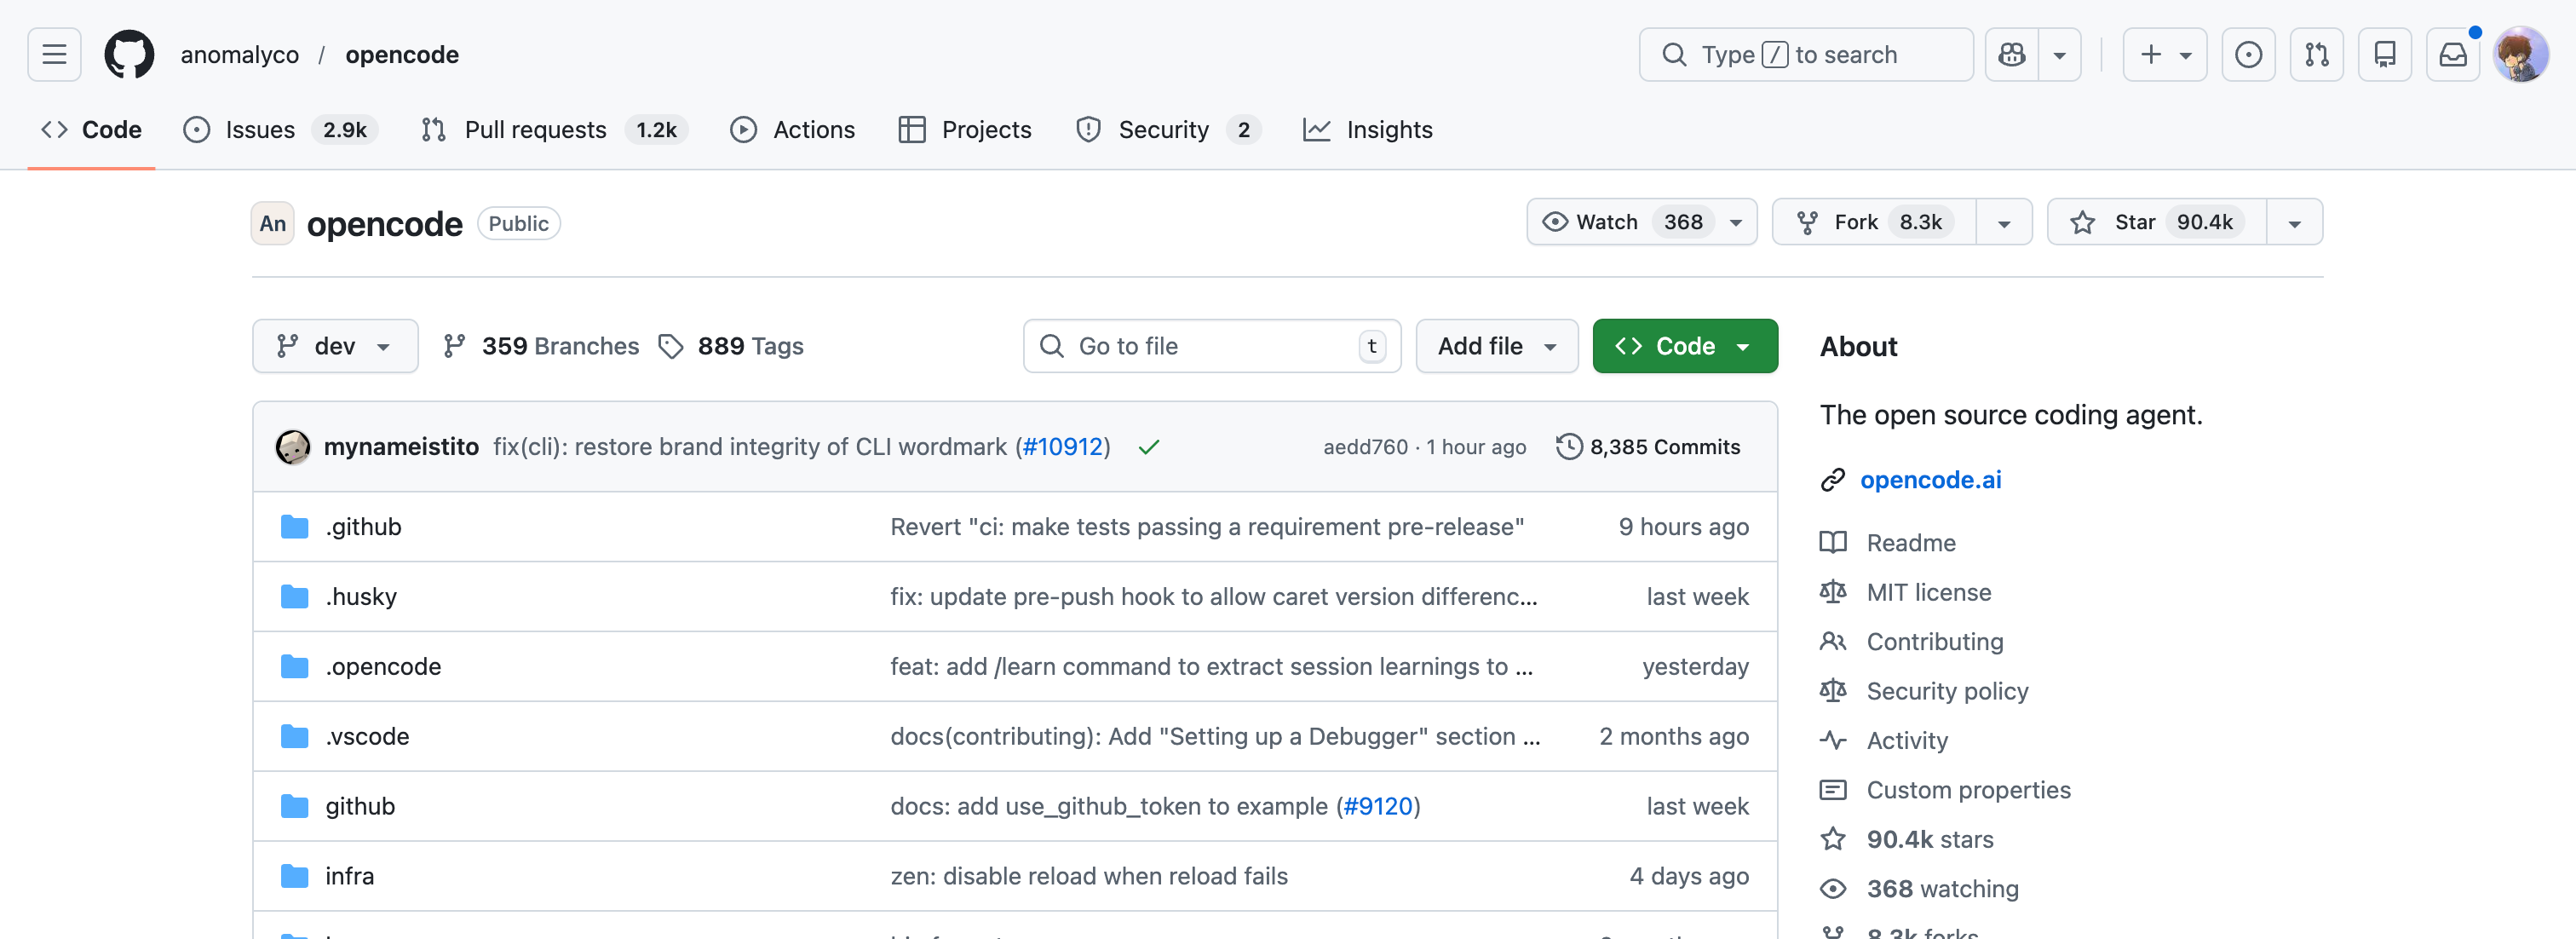This screenshot has height=939, width=2576.
Task: Click the star icon beside 90.4k stars
Action: (x=1832, y=840)
